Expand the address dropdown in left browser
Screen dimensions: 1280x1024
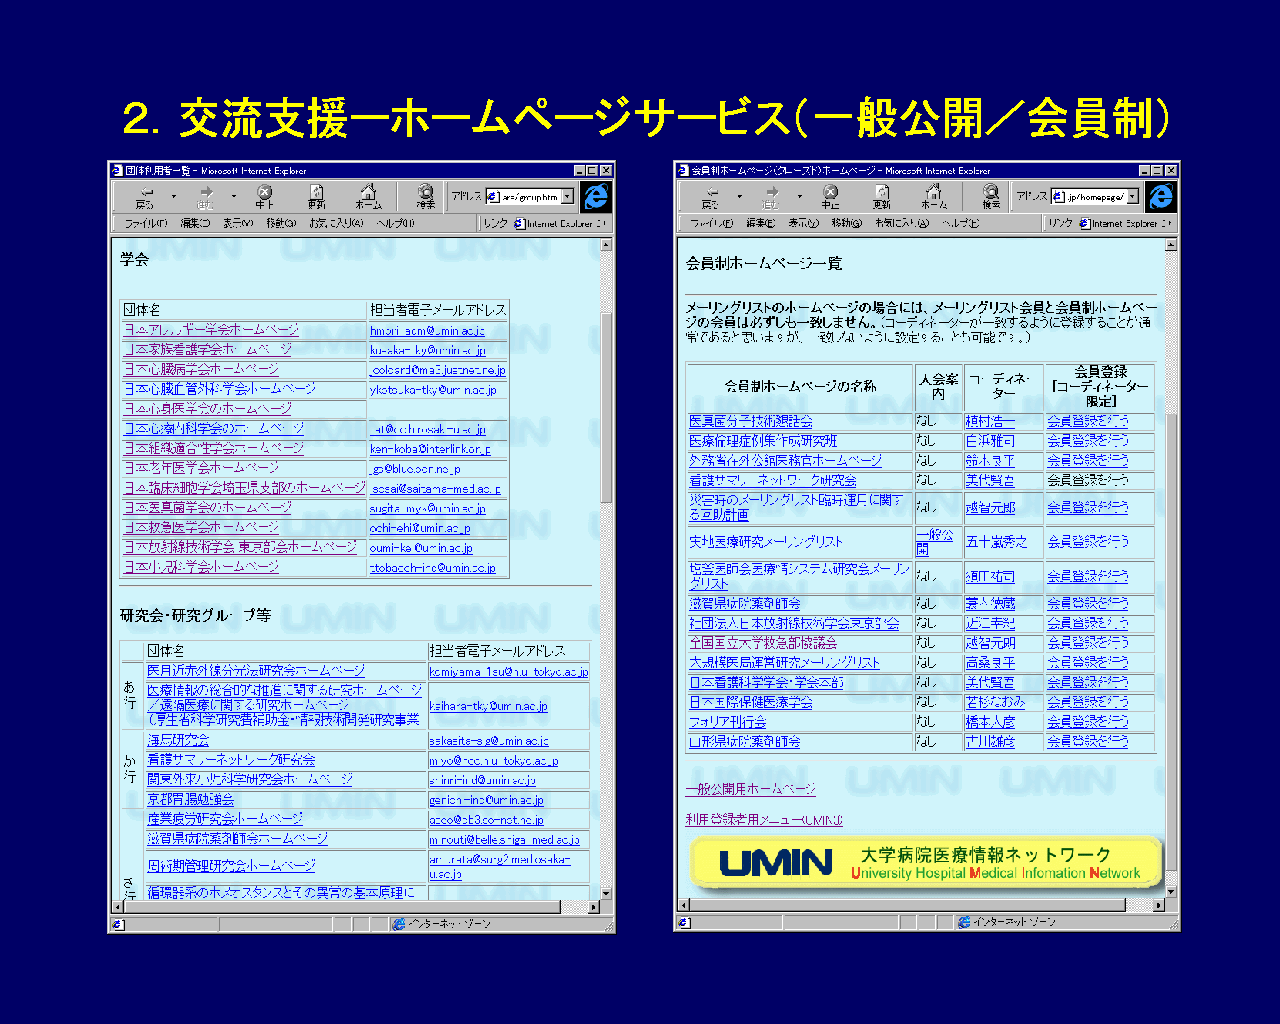click(568, 197)
